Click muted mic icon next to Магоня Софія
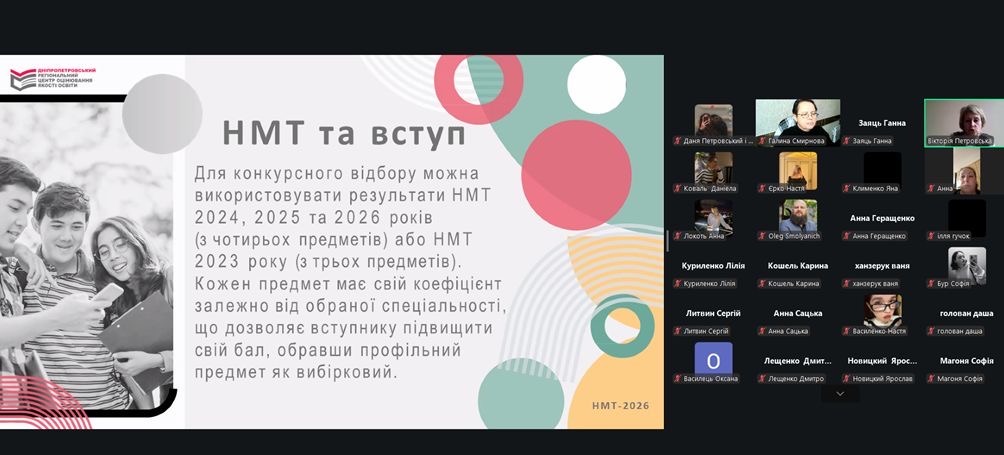 [931, 379]
